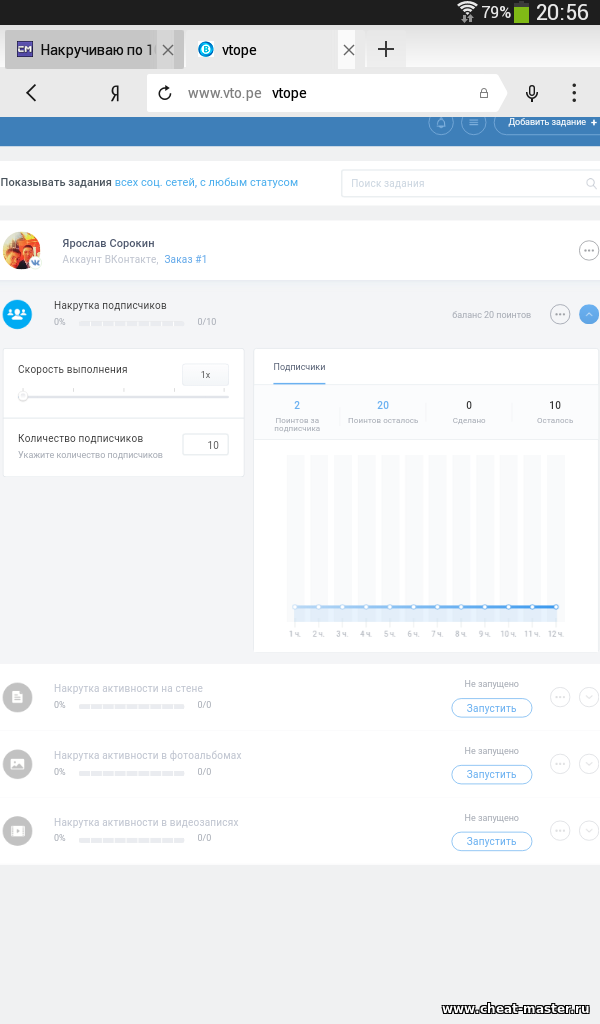Open a new browser tab with plus
This screenshot has width=600, height=1024.
386,49
